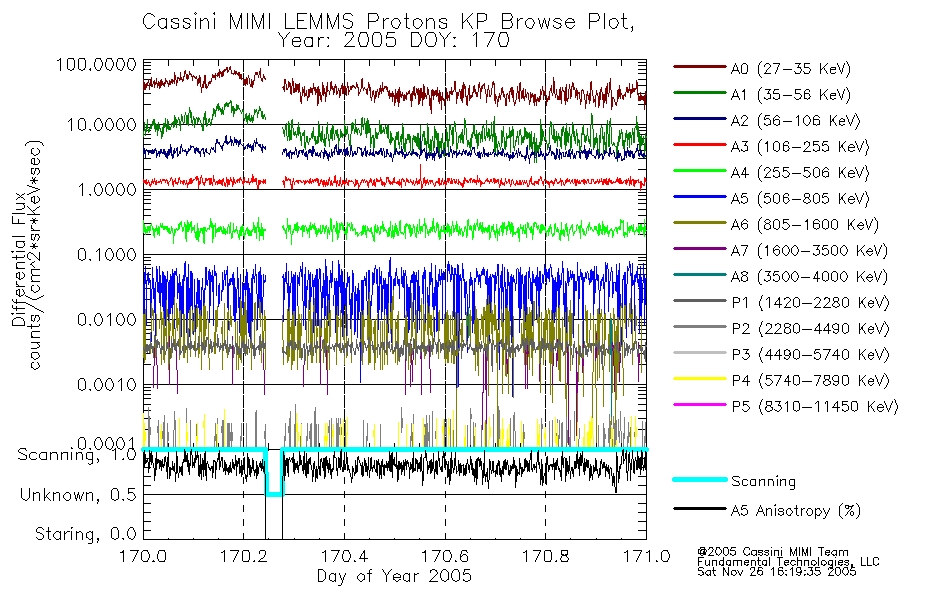This screenshot has width=950, height=600.
Task: Click the 170.4 x-axis tick label
Action: coord(345,556)
